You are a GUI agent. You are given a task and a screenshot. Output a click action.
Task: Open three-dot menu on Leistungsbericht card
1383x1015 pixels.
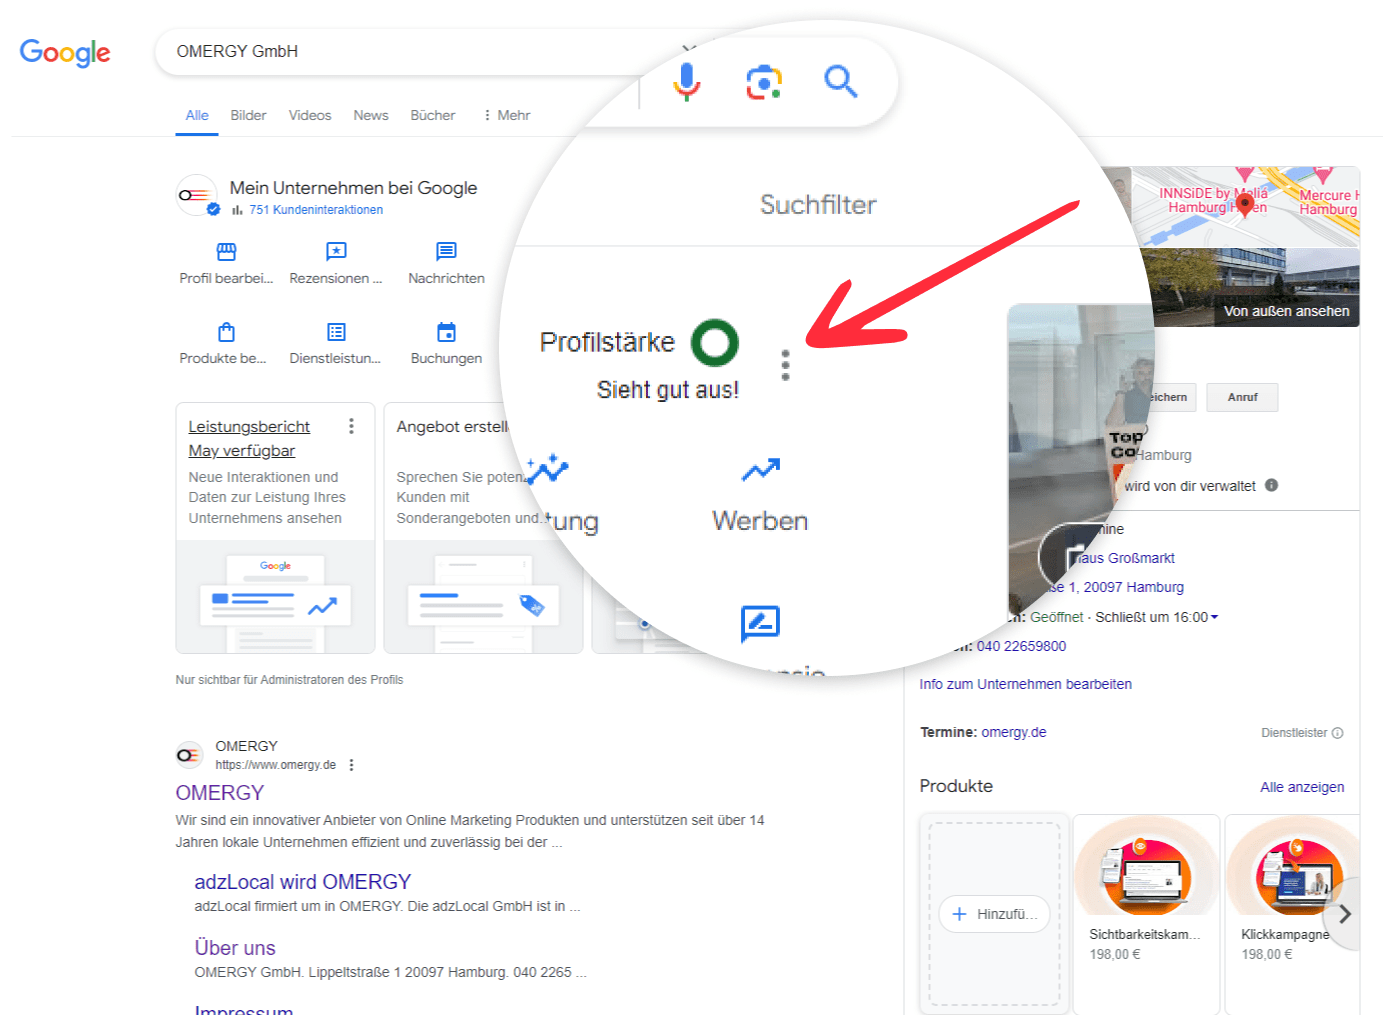[x=351, y=427]
